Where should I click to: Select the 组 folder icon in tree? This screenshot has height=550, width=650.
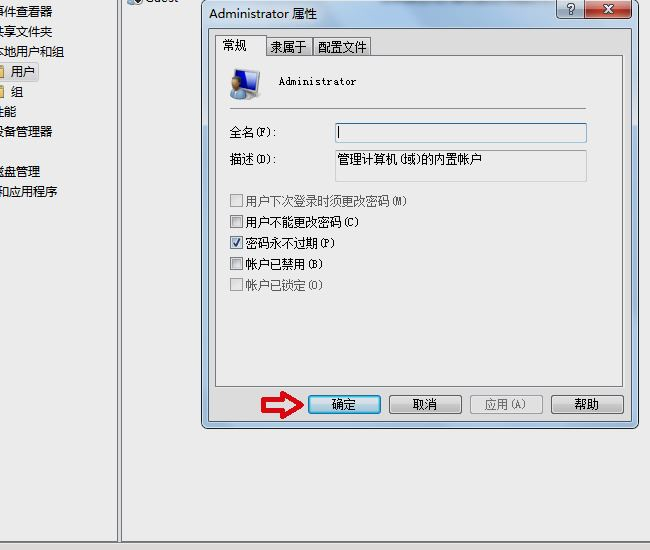pyautogui.click(x=2, y=92)
